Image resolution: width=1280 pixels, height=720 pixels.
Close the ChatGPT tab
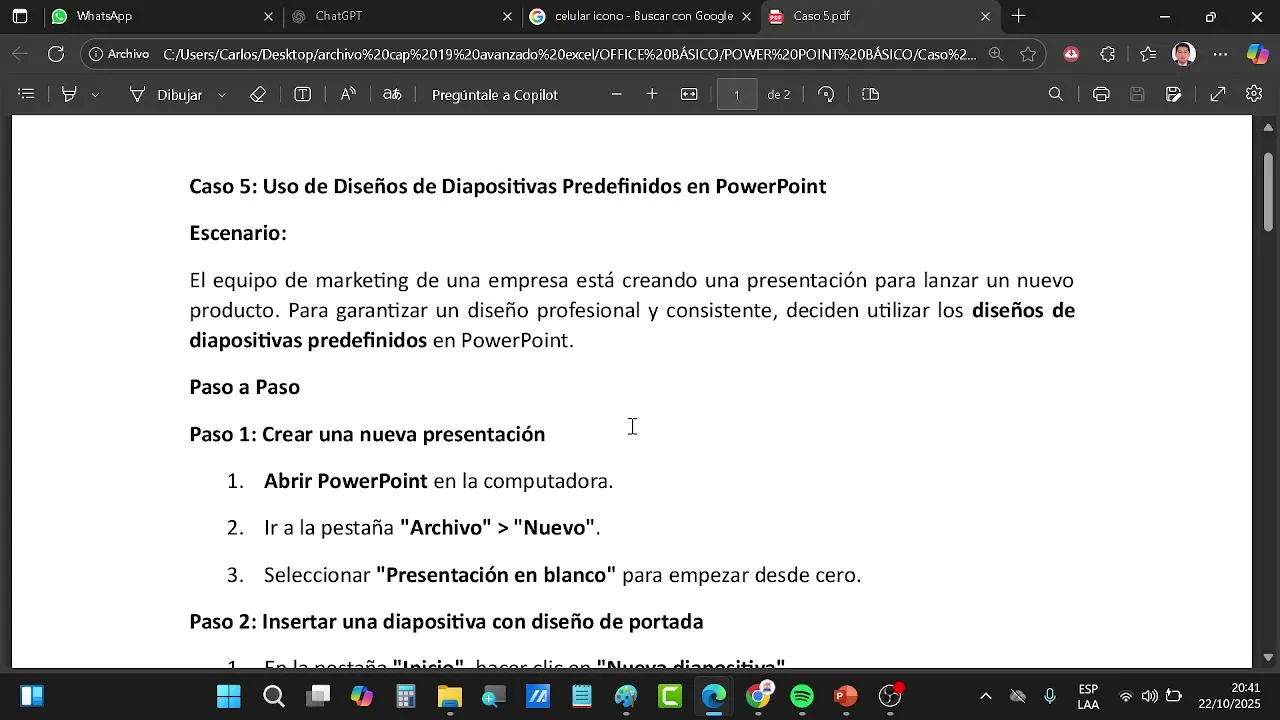coord(507,16)
